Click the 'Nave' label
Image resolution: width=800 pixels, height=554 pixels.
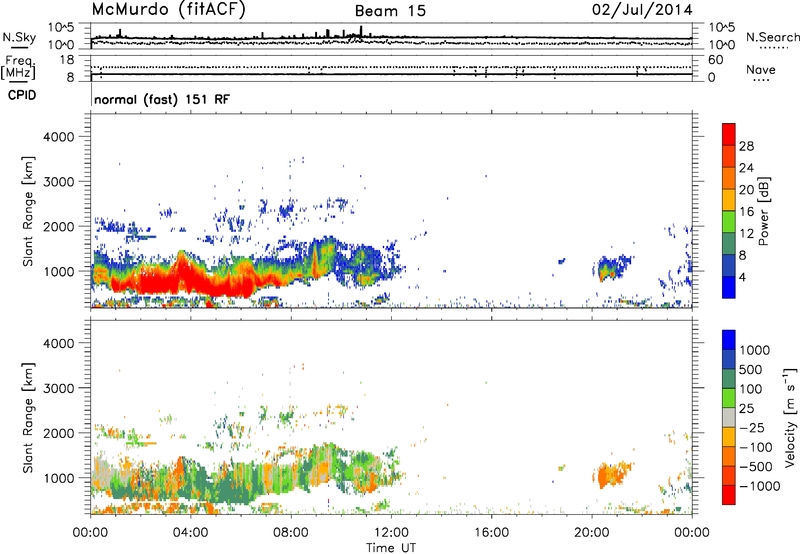[x=761, y=69]
